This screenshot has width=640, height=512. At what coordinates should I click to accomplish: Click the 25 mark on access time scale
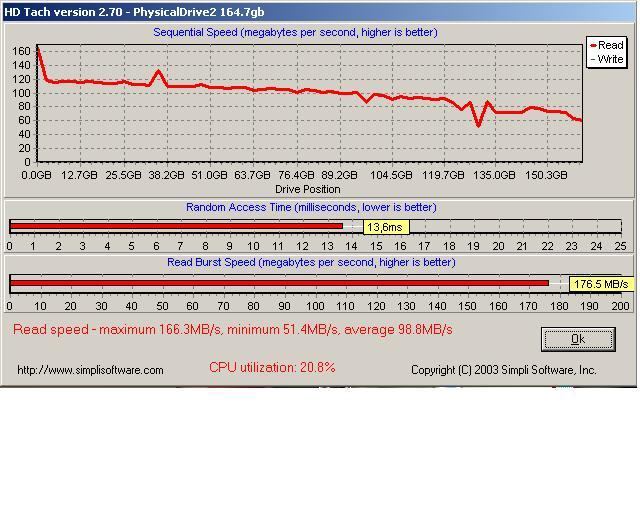tap(620, 246)
